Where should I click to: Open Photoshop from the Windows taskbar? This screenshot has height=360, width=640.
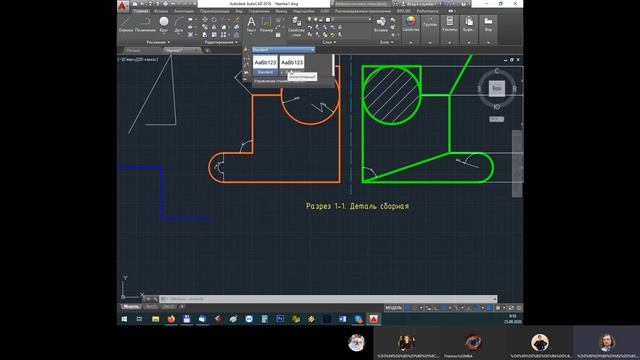[x=280, y=319]
